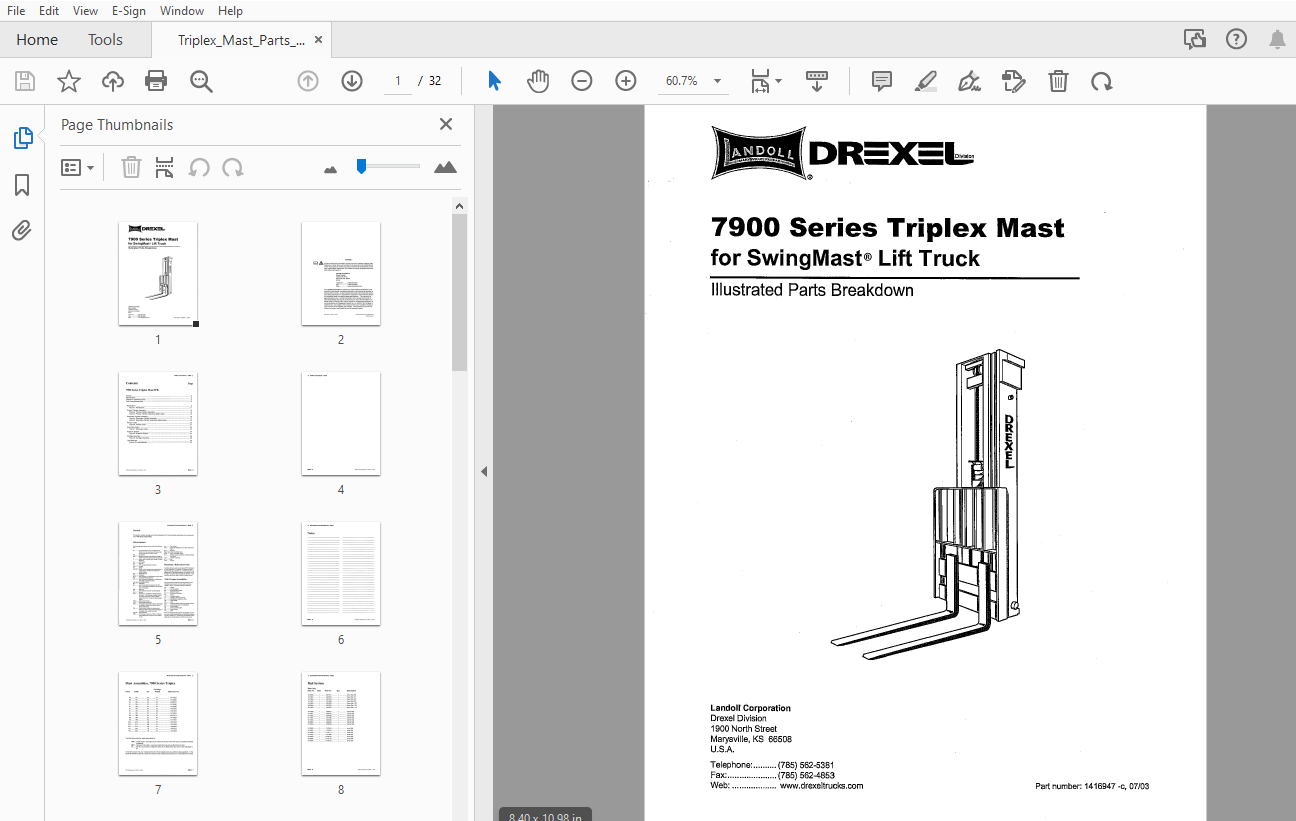This screenshot has height=821, width=1296.
Task: Select page 4 thumbnail
Action: (341, 424)
